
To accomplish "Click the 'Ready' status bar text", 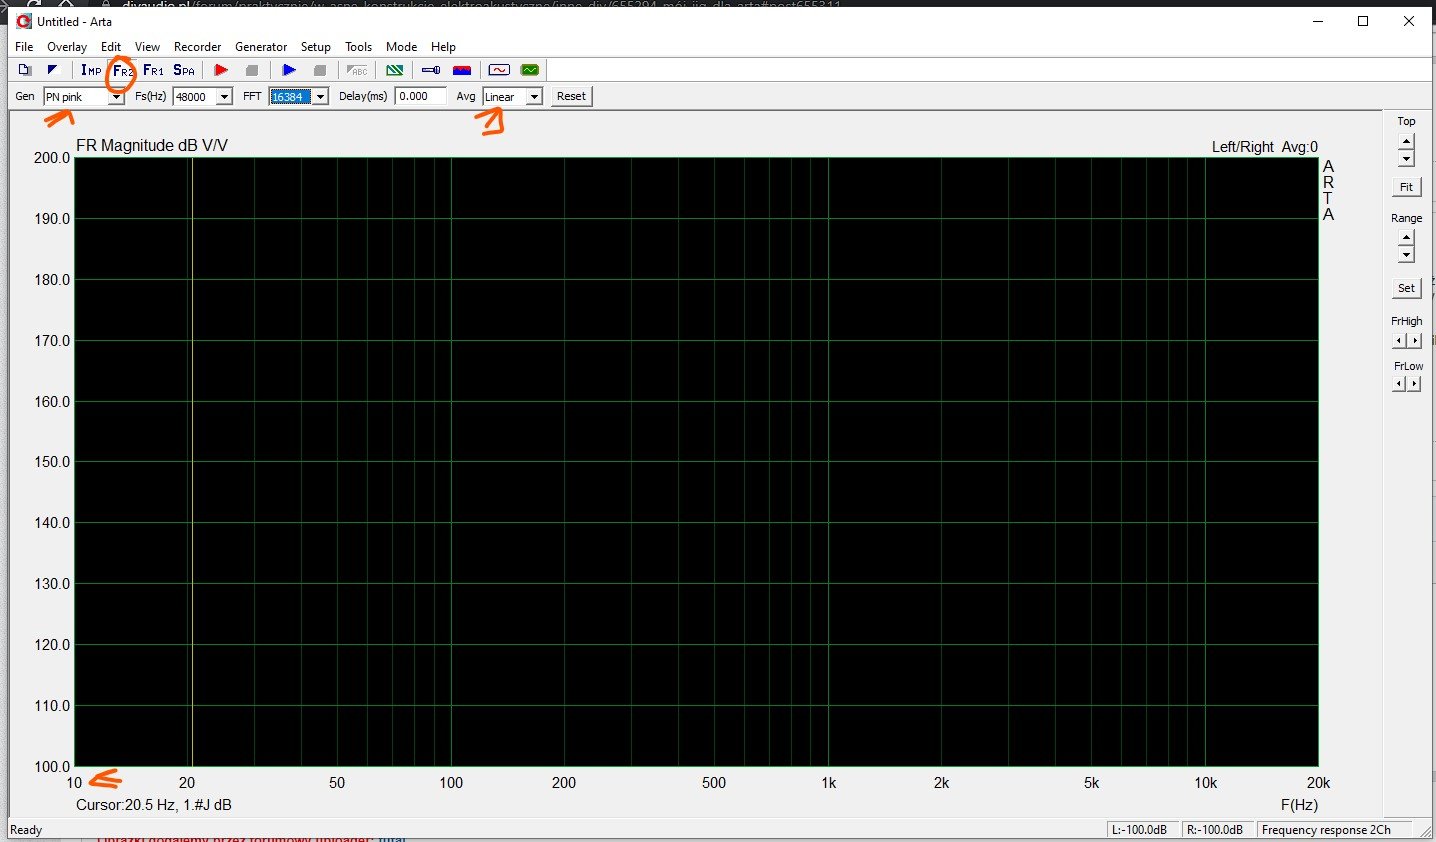I will pos(26,830).
